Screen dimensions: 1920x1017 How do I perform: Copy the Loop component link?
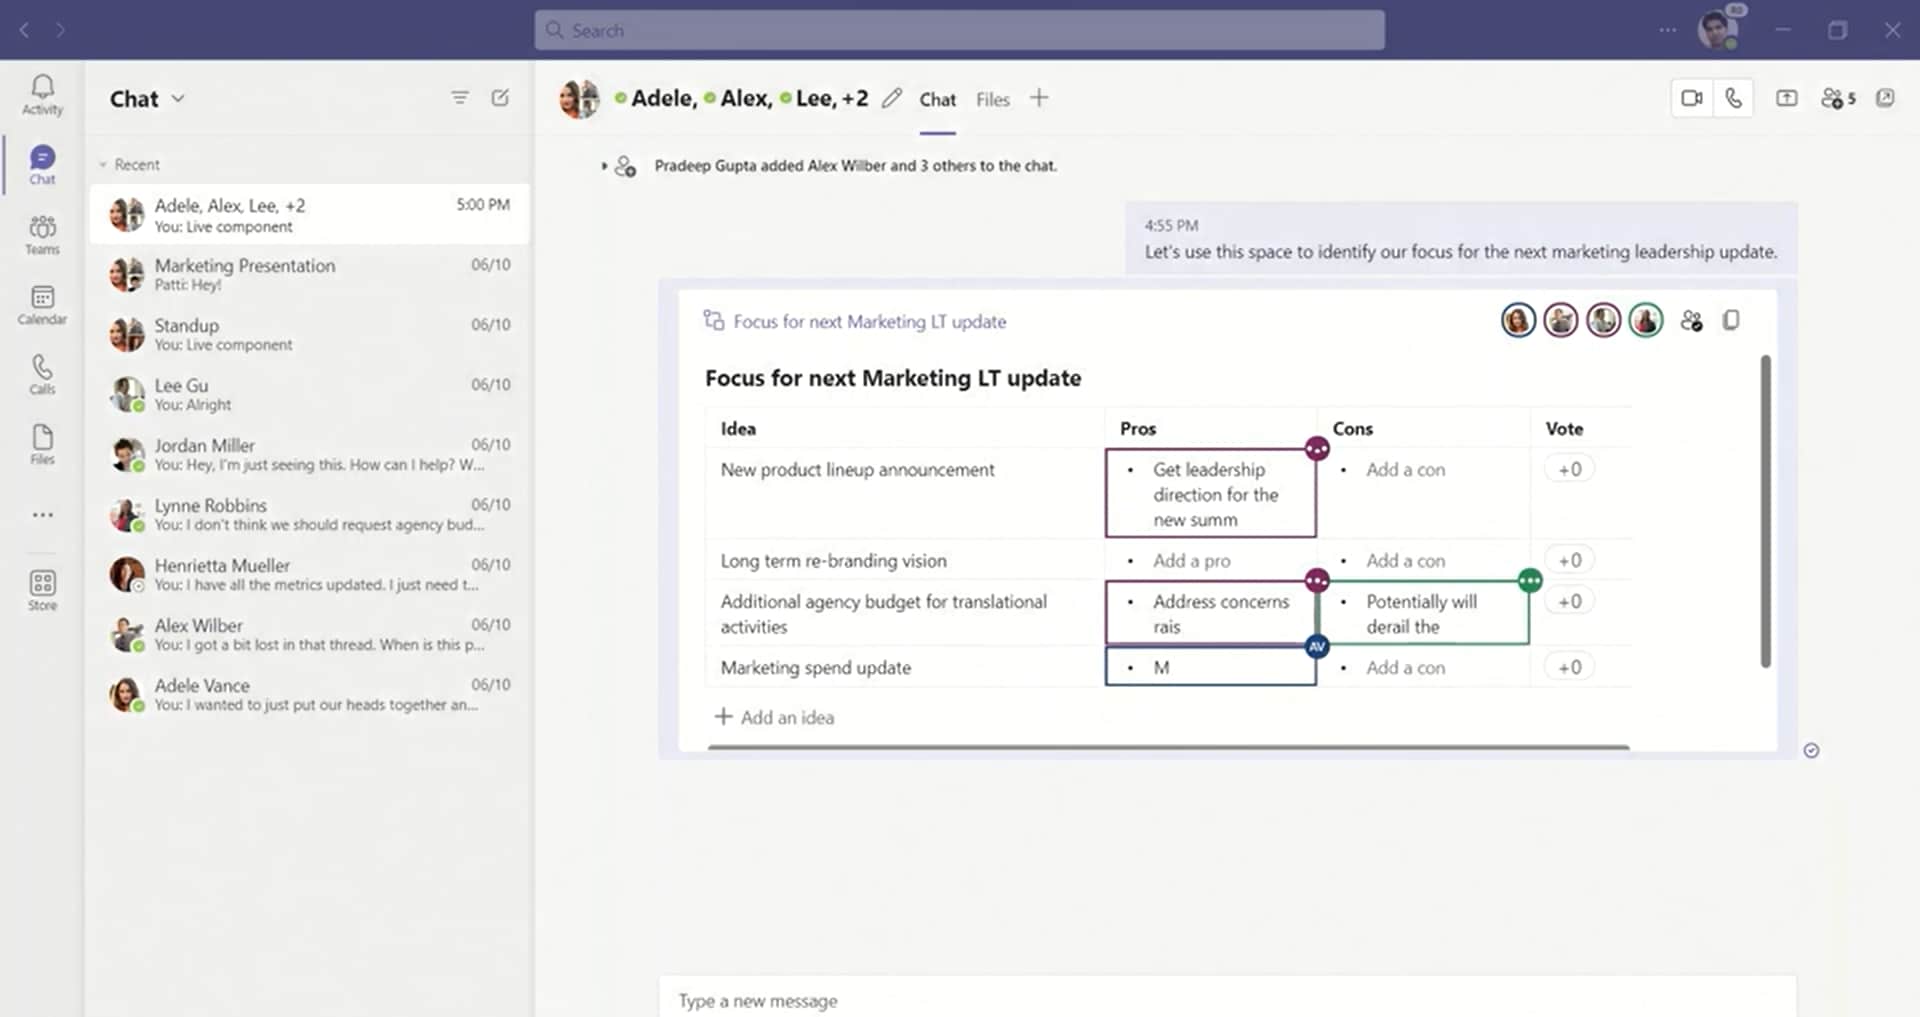point(1731,321)
